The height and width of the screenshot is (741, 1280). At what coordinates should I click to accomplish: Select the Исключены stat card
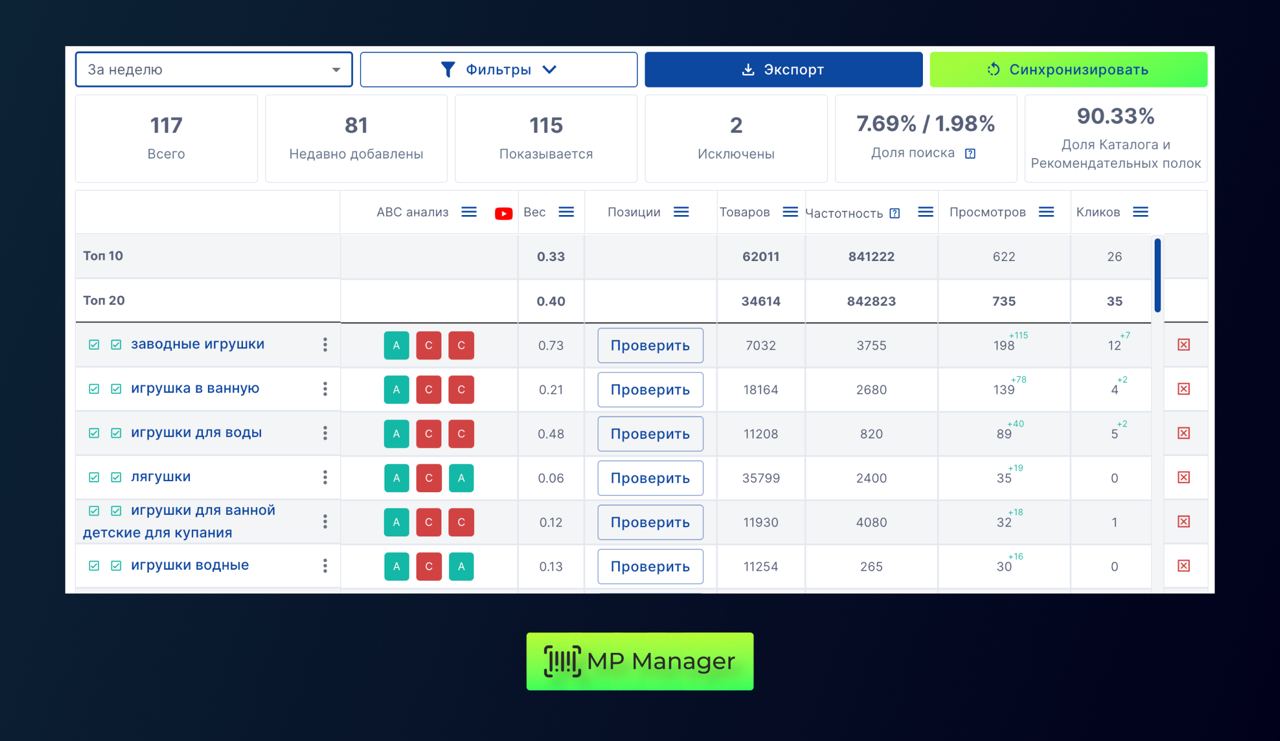736,138
